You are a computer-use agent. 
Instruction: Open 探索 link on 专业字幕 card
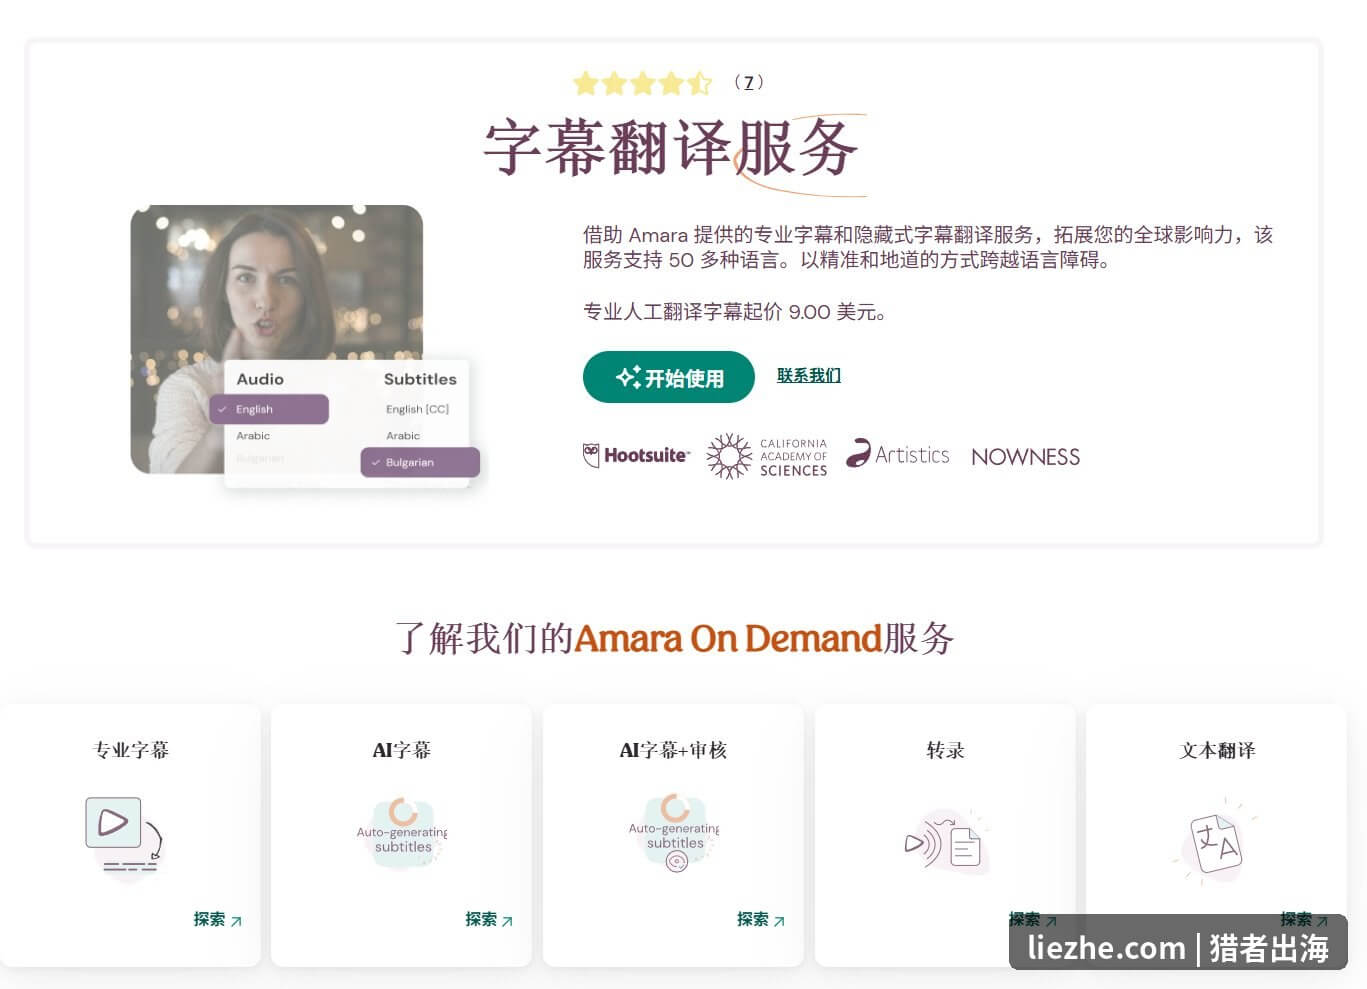point(217,919)
